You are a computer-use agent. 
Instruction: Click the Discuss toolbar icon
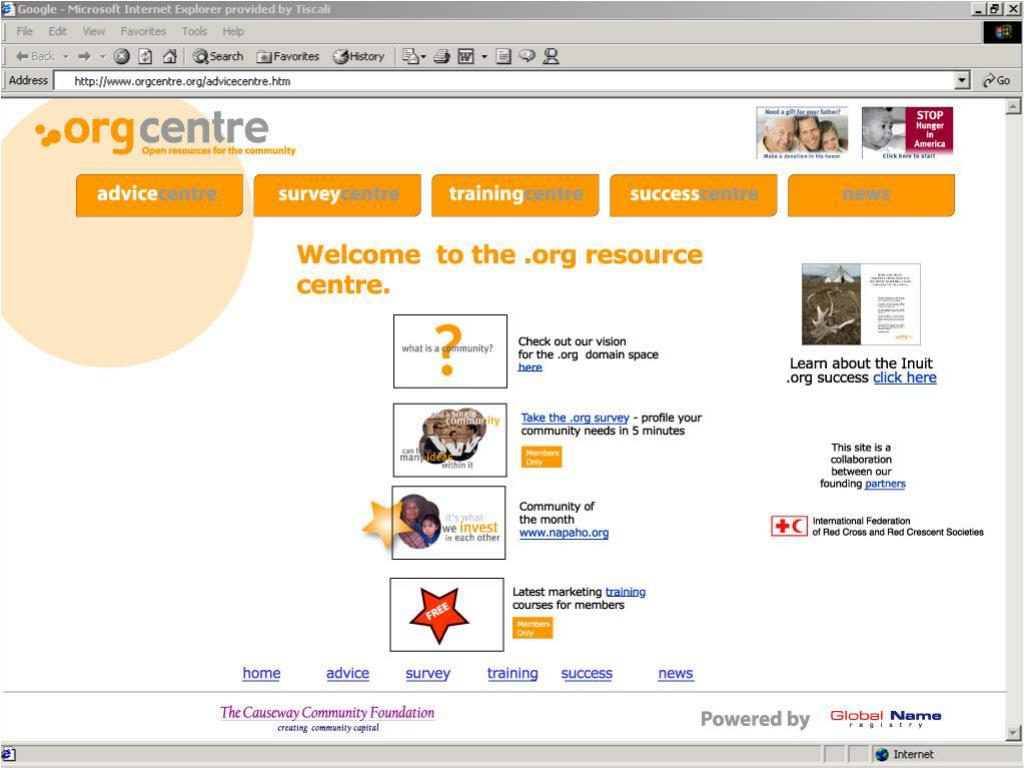tap(527, 56)
